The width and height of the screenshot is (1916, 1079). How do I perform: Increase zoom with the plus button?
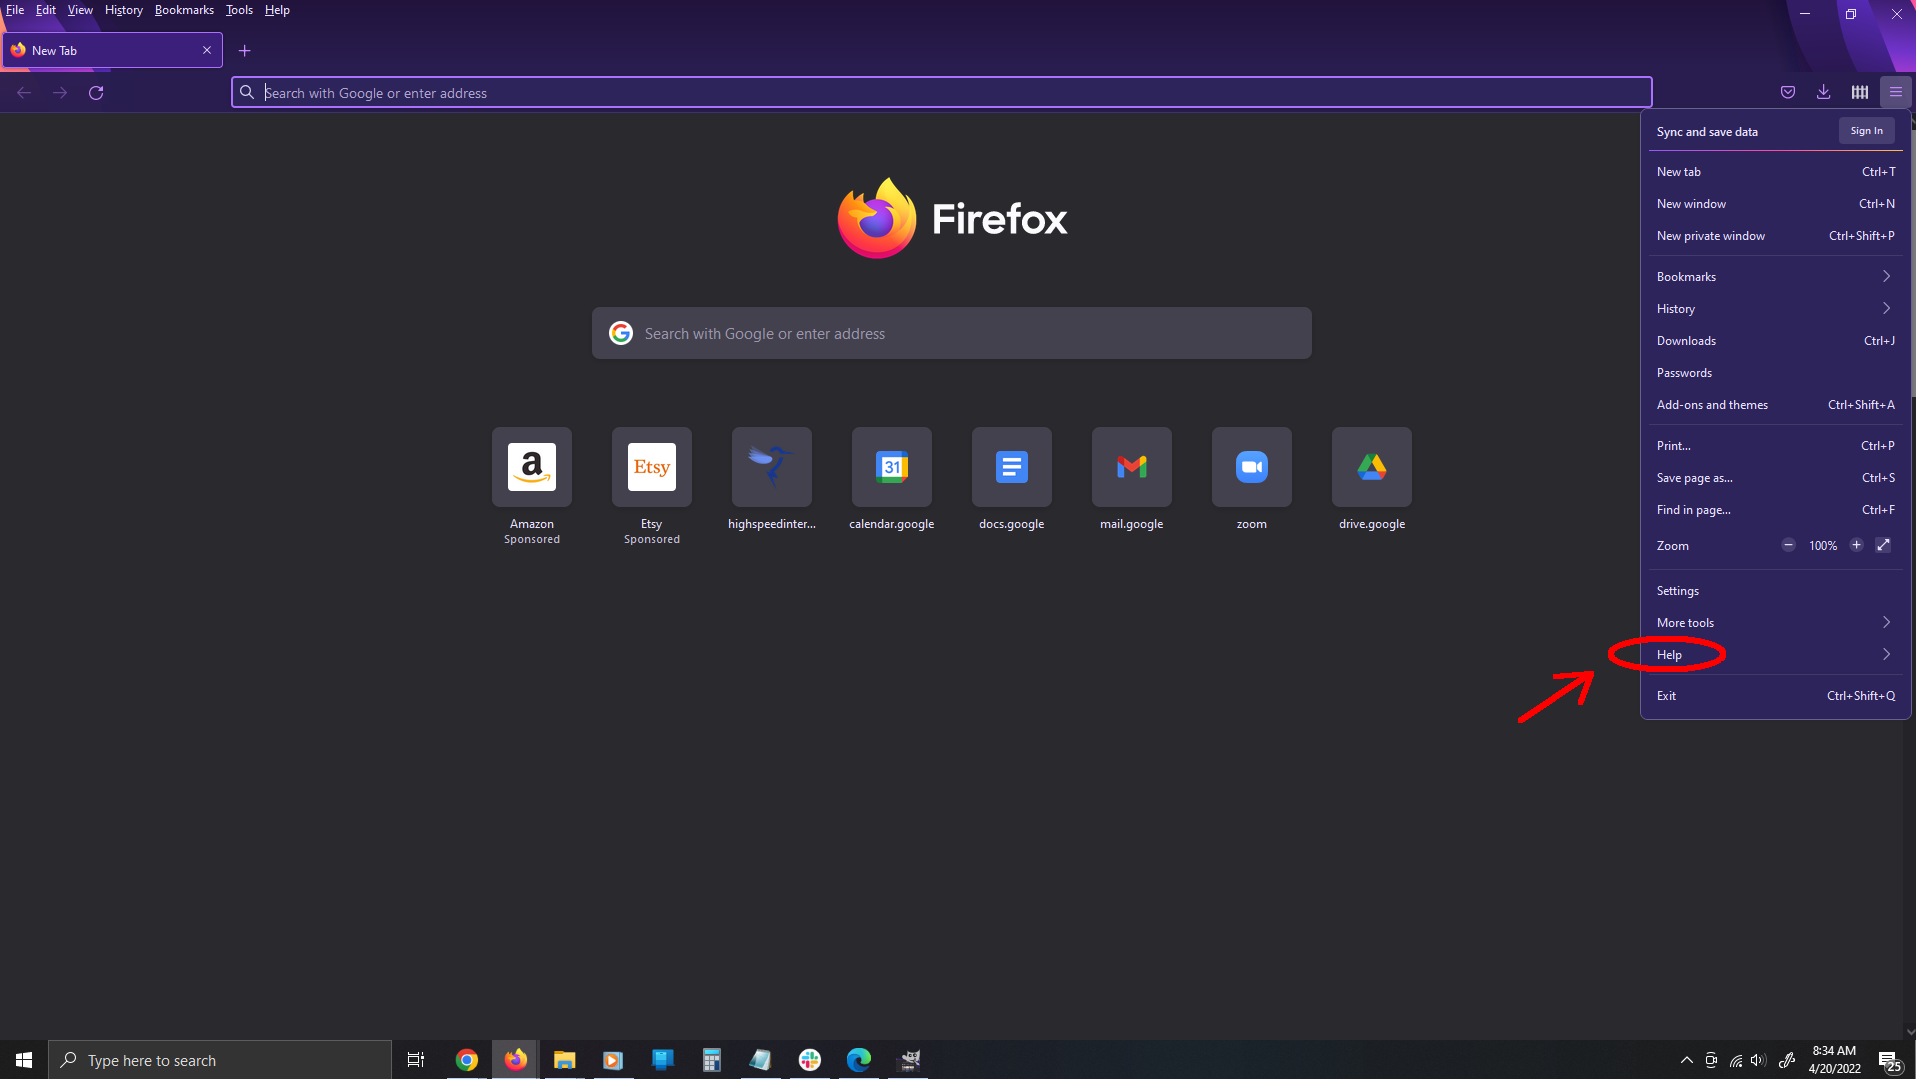tap(1856, 545)
